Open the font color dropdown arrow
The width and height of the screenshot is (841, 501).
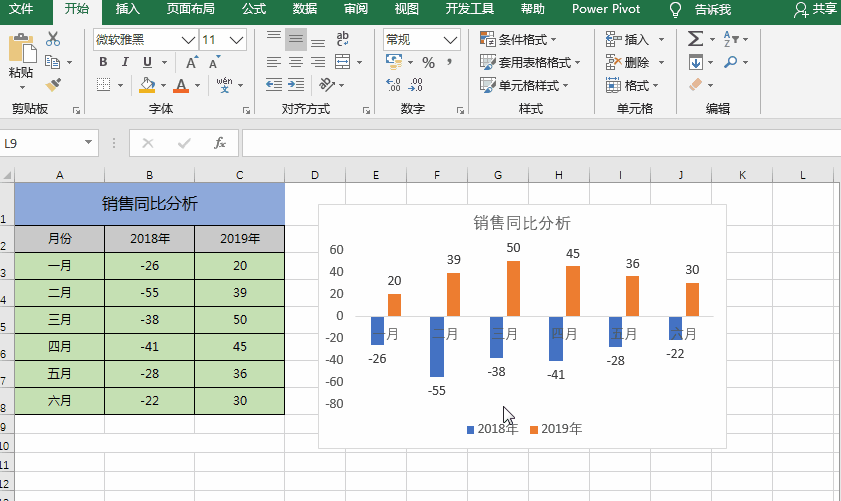[x=197, y=85]
